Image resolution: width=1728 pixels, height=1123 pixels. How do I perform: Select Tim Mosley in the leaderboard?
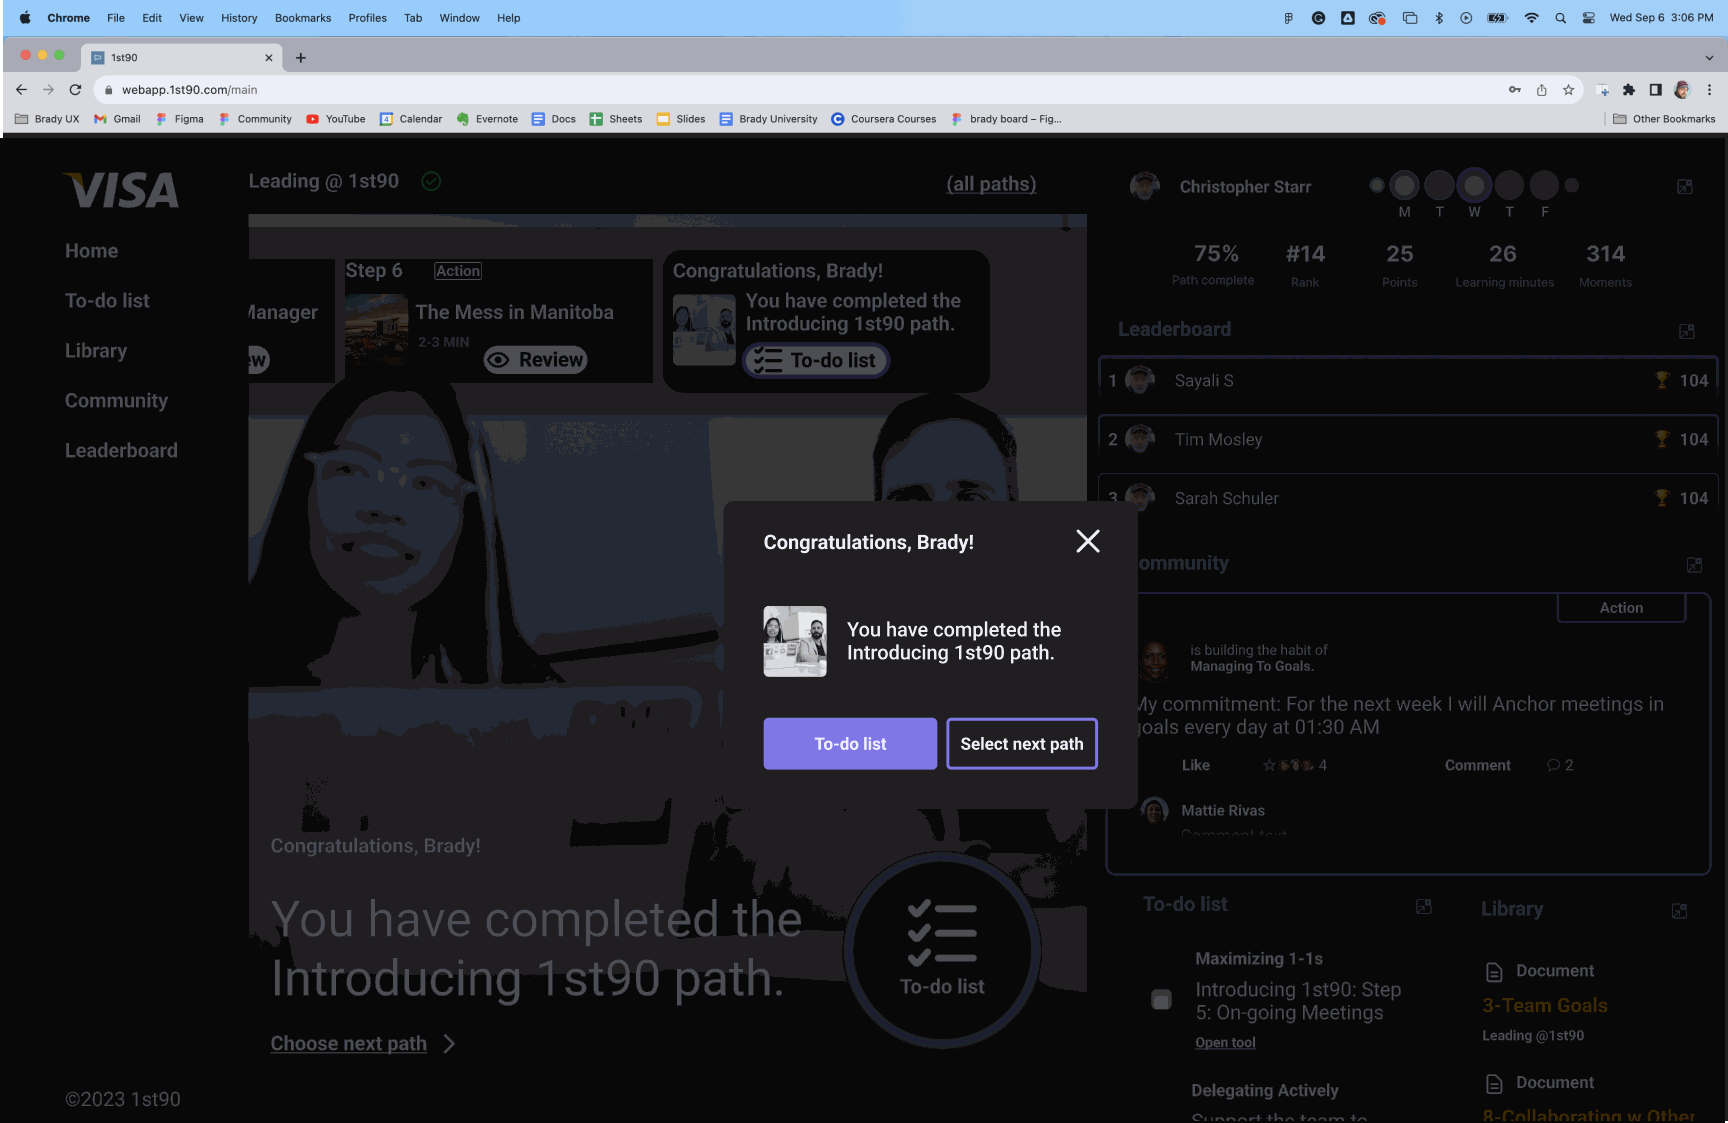click(x=1408, y=440)
